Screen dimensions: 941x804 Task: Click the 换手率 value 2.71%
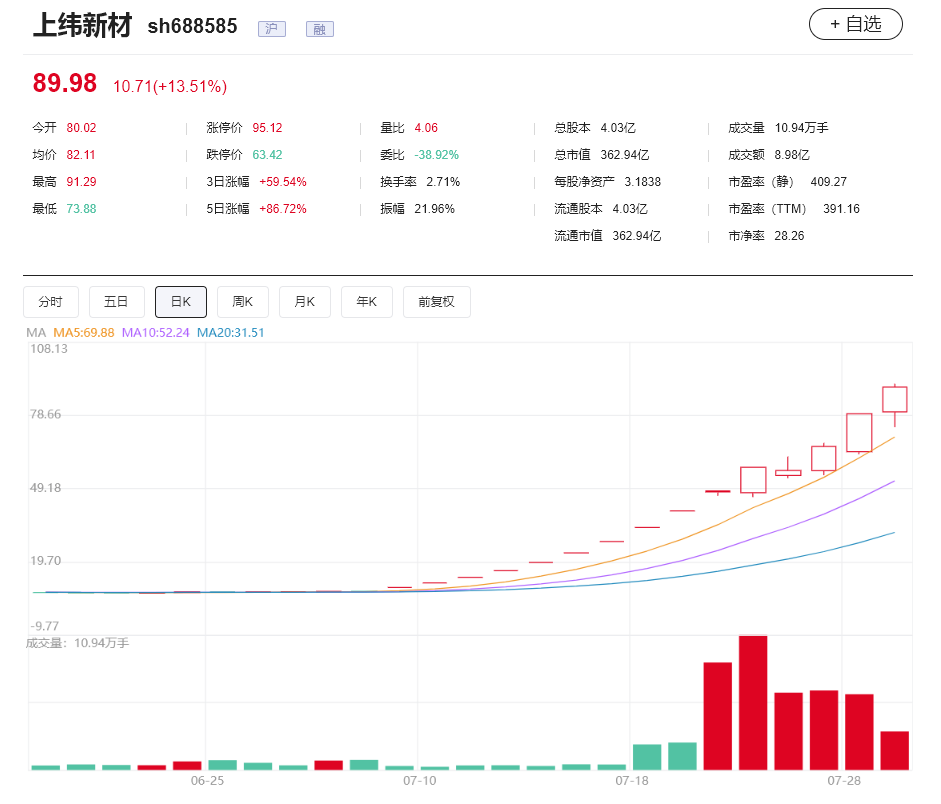click(x=443, y=182)
